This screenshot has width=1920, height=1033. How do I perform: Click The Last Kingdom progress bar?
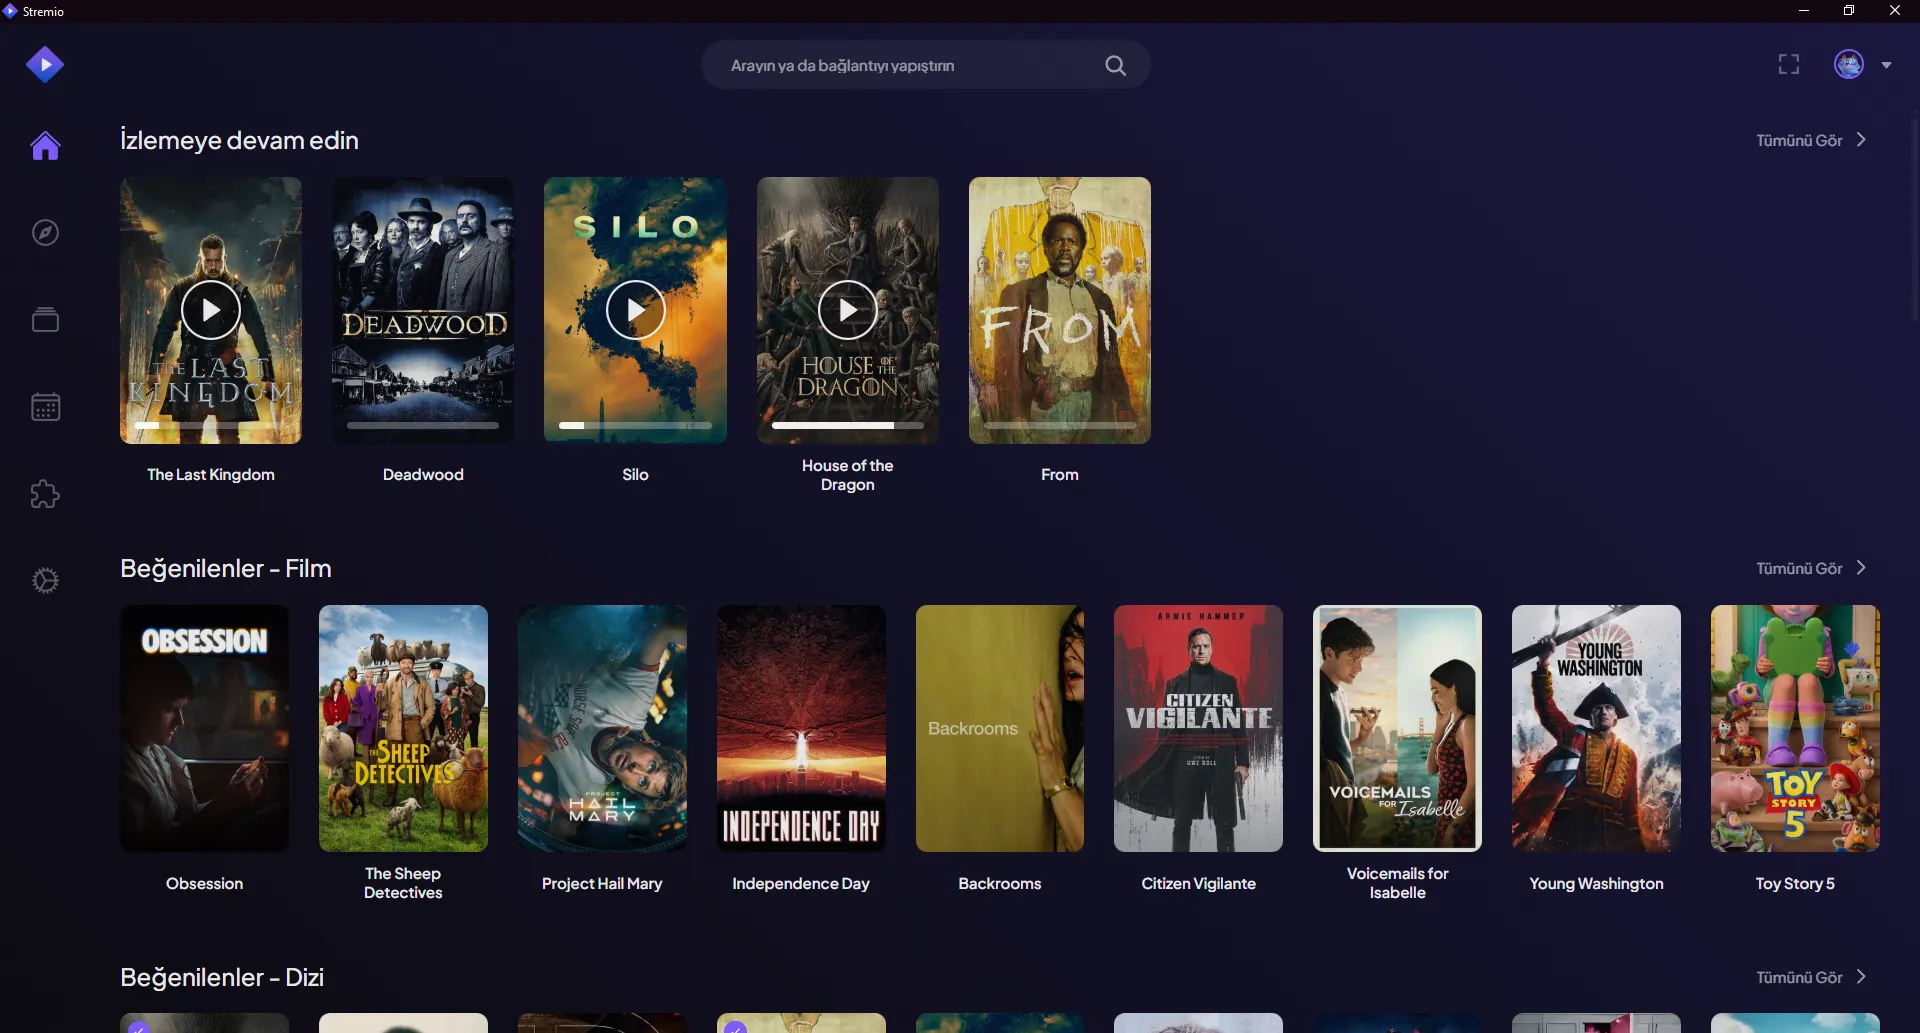[x=211, y=426]
